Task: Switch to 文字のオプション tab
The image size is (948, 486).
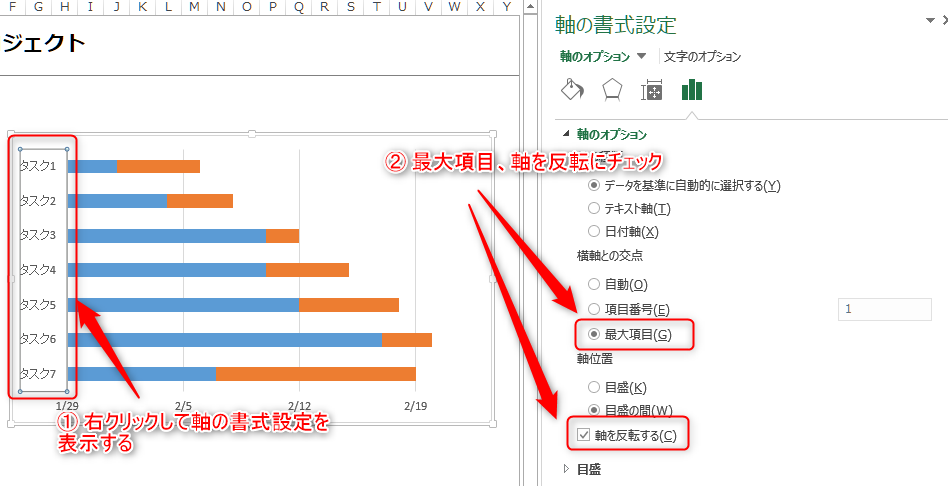Action: tap(702, 57)
